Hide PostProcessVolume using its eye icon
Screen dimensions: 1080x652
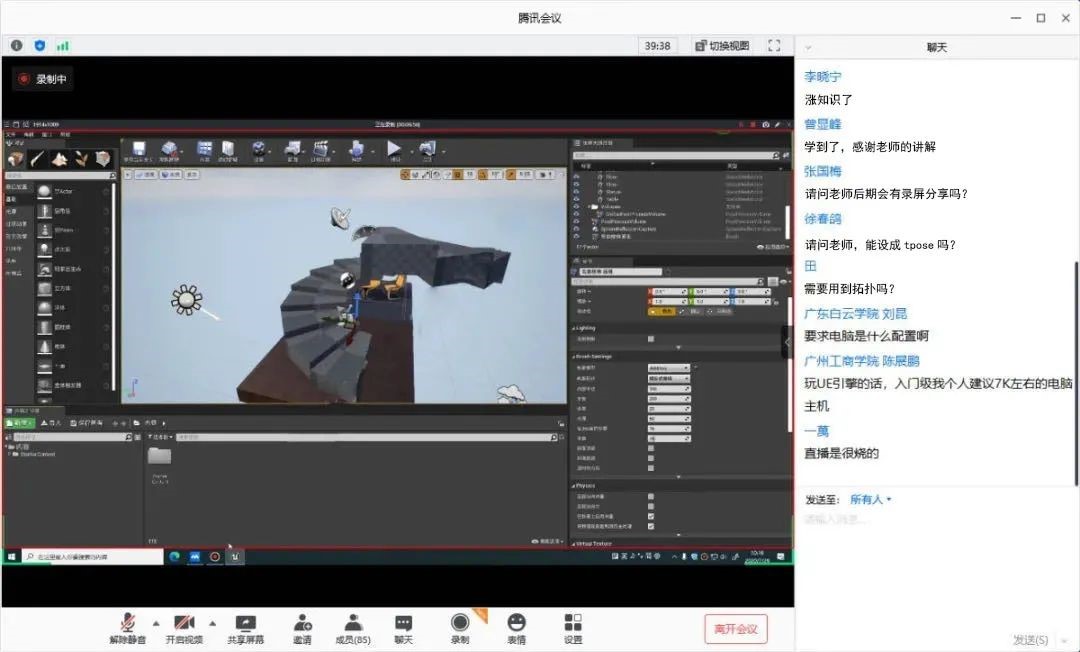coord(577,222)
